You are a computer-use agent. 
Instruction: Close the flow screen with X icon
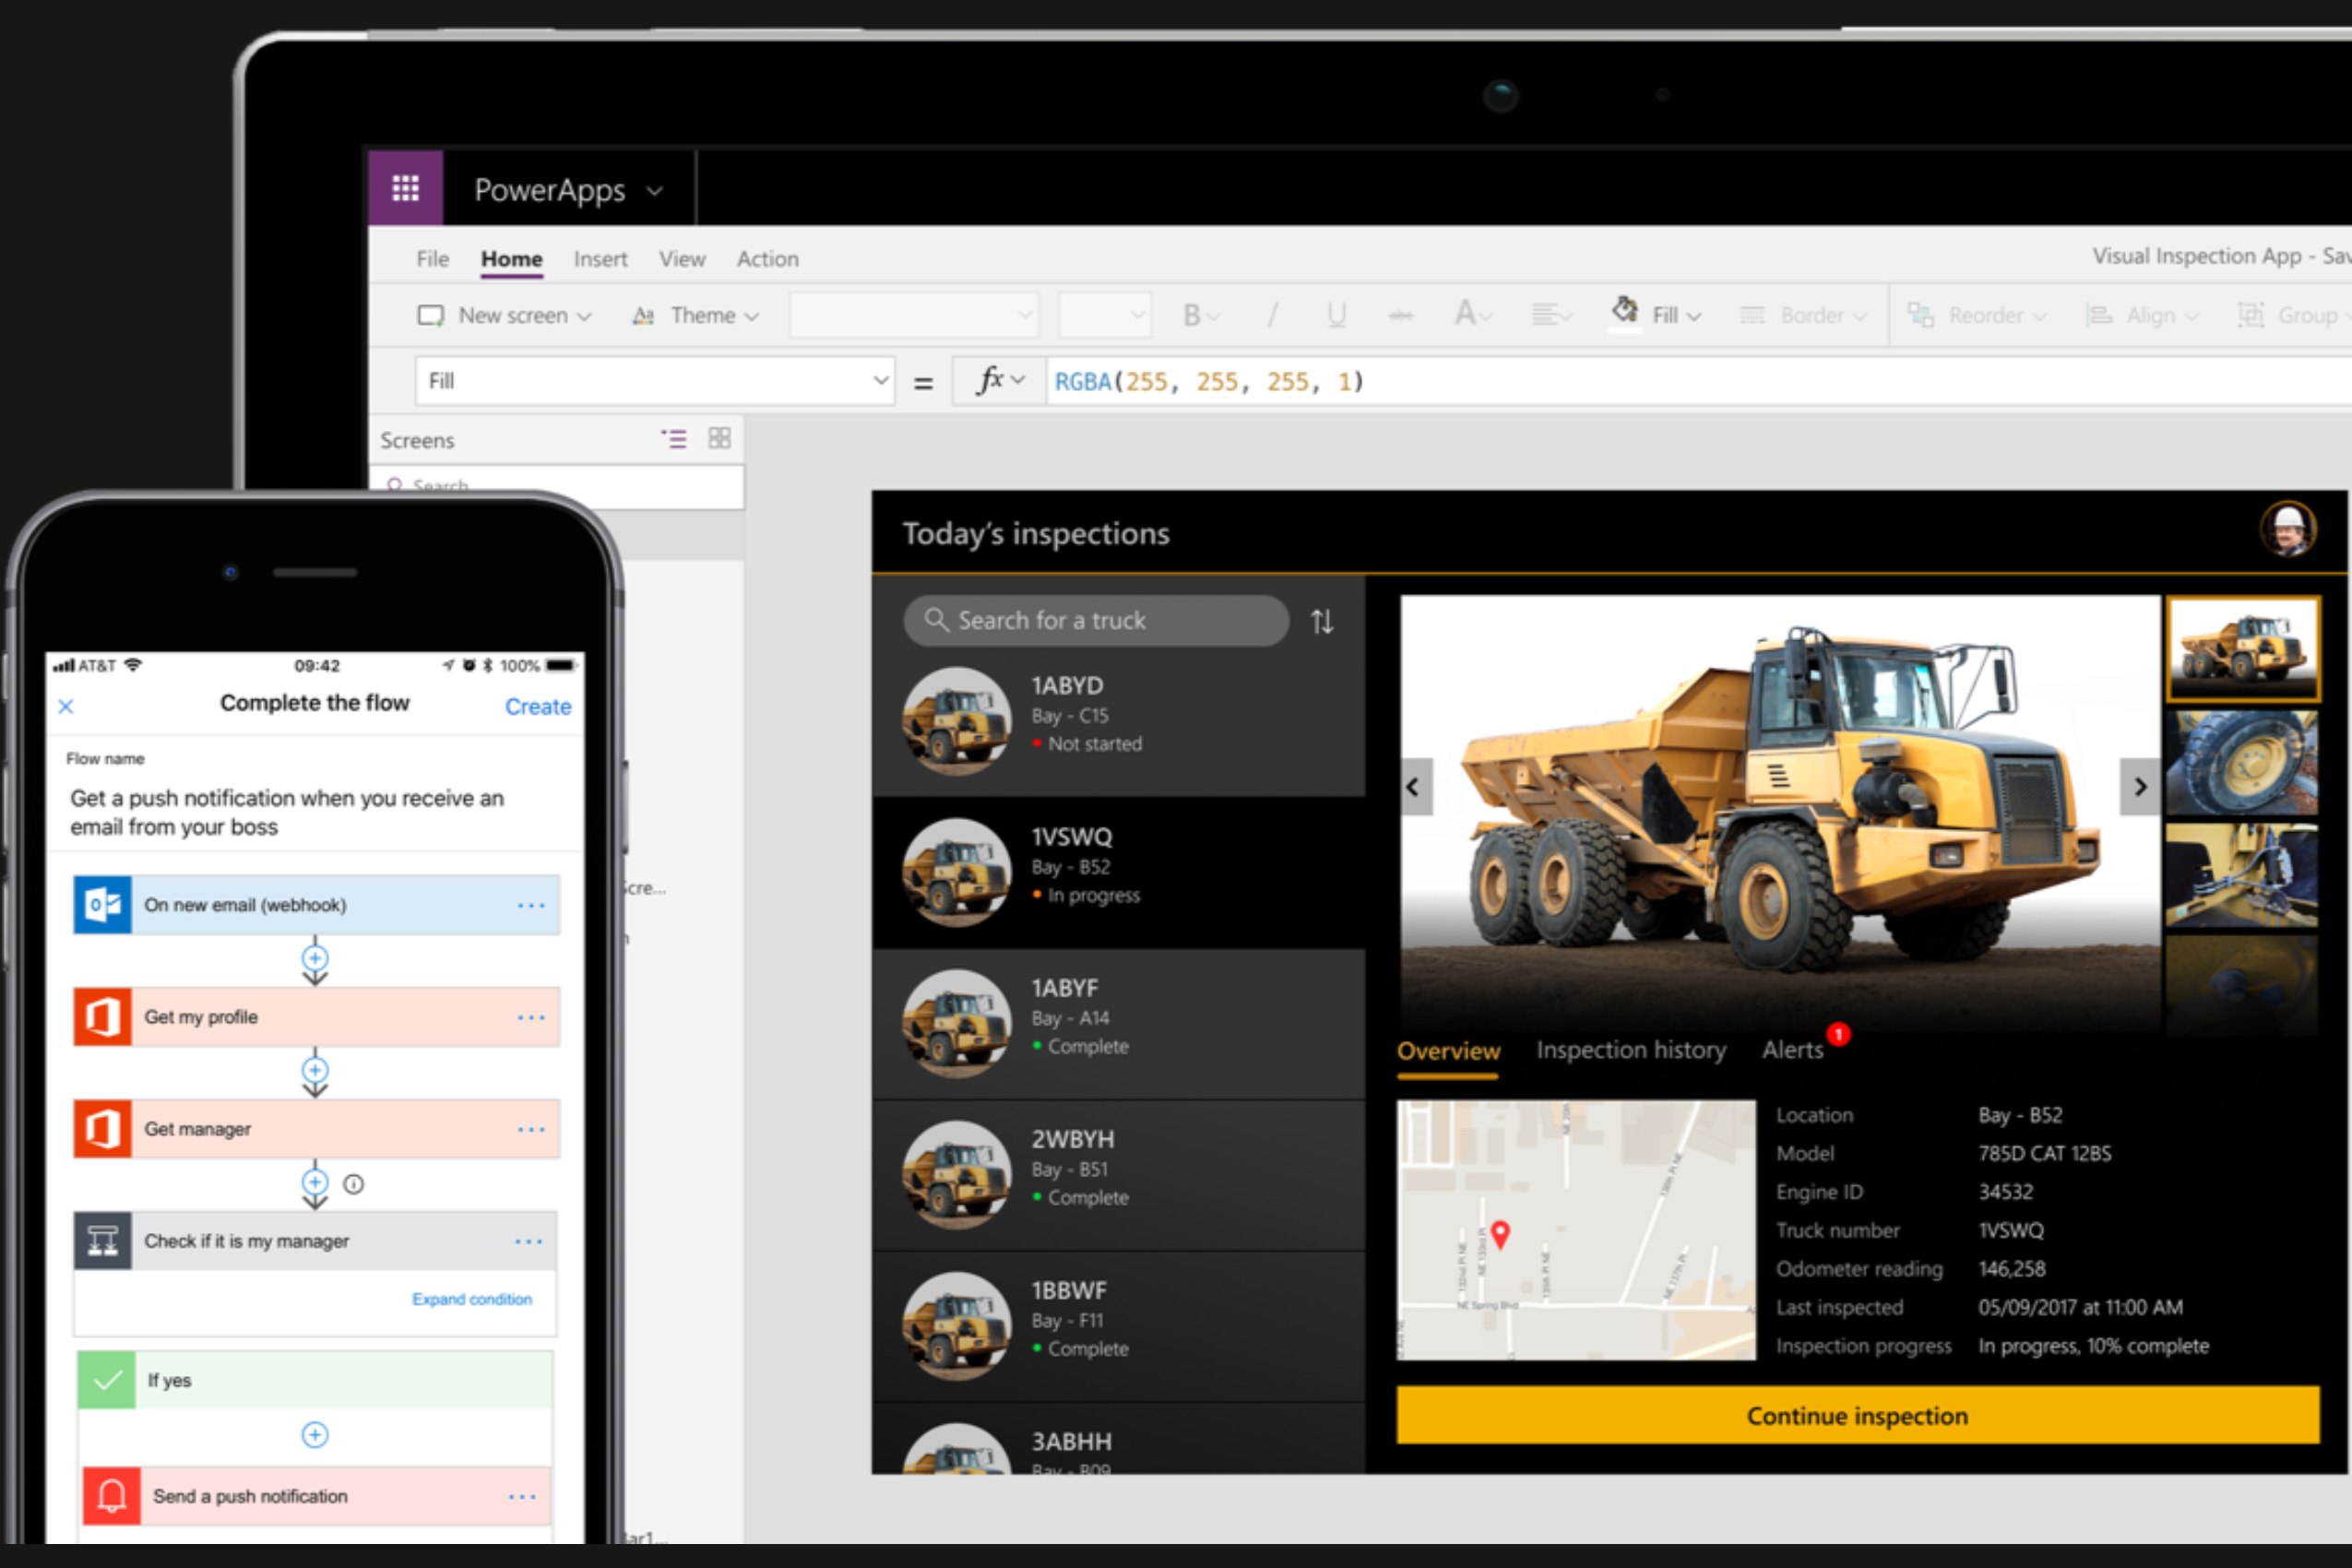66,707
